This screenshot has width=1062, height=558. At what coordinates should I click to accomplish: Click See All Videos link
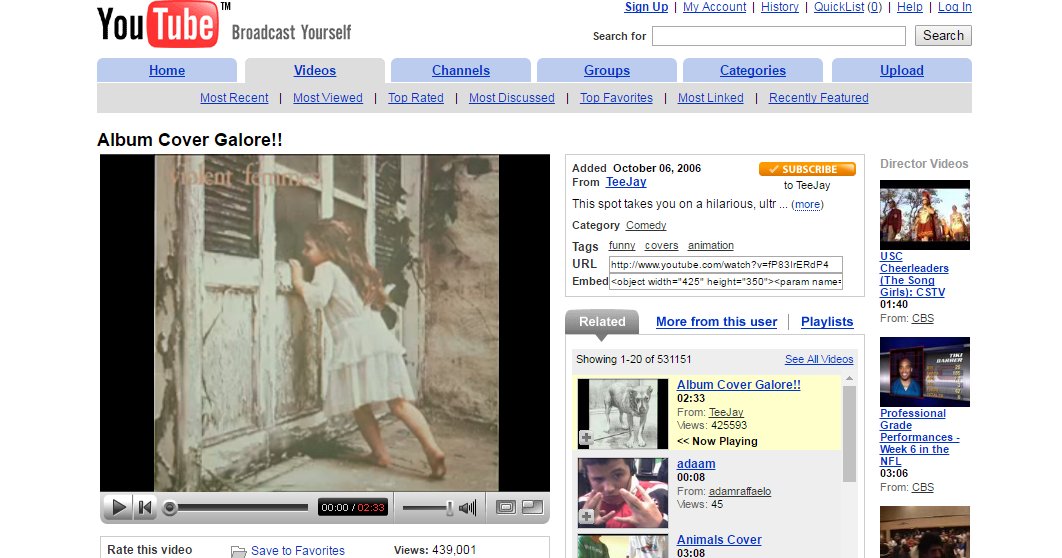click(819, 359)
